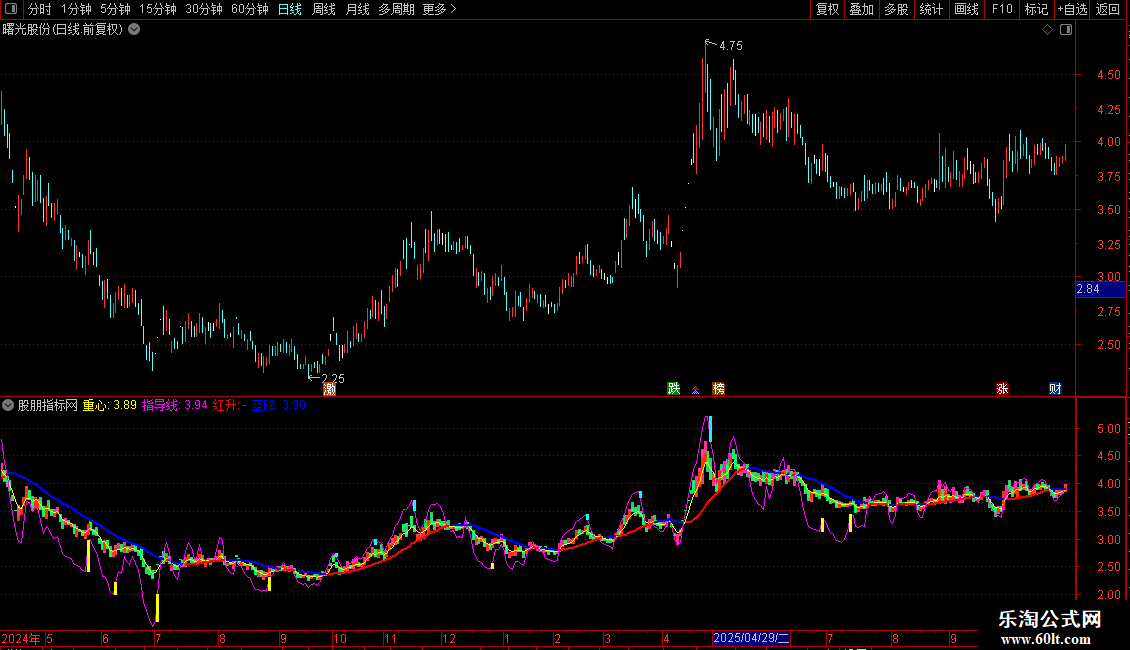Add stock with +自选 button

click(1072, 9)
